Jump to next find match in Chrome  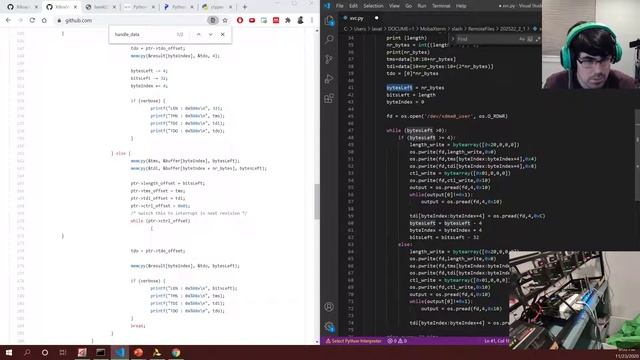click(211, 34)
